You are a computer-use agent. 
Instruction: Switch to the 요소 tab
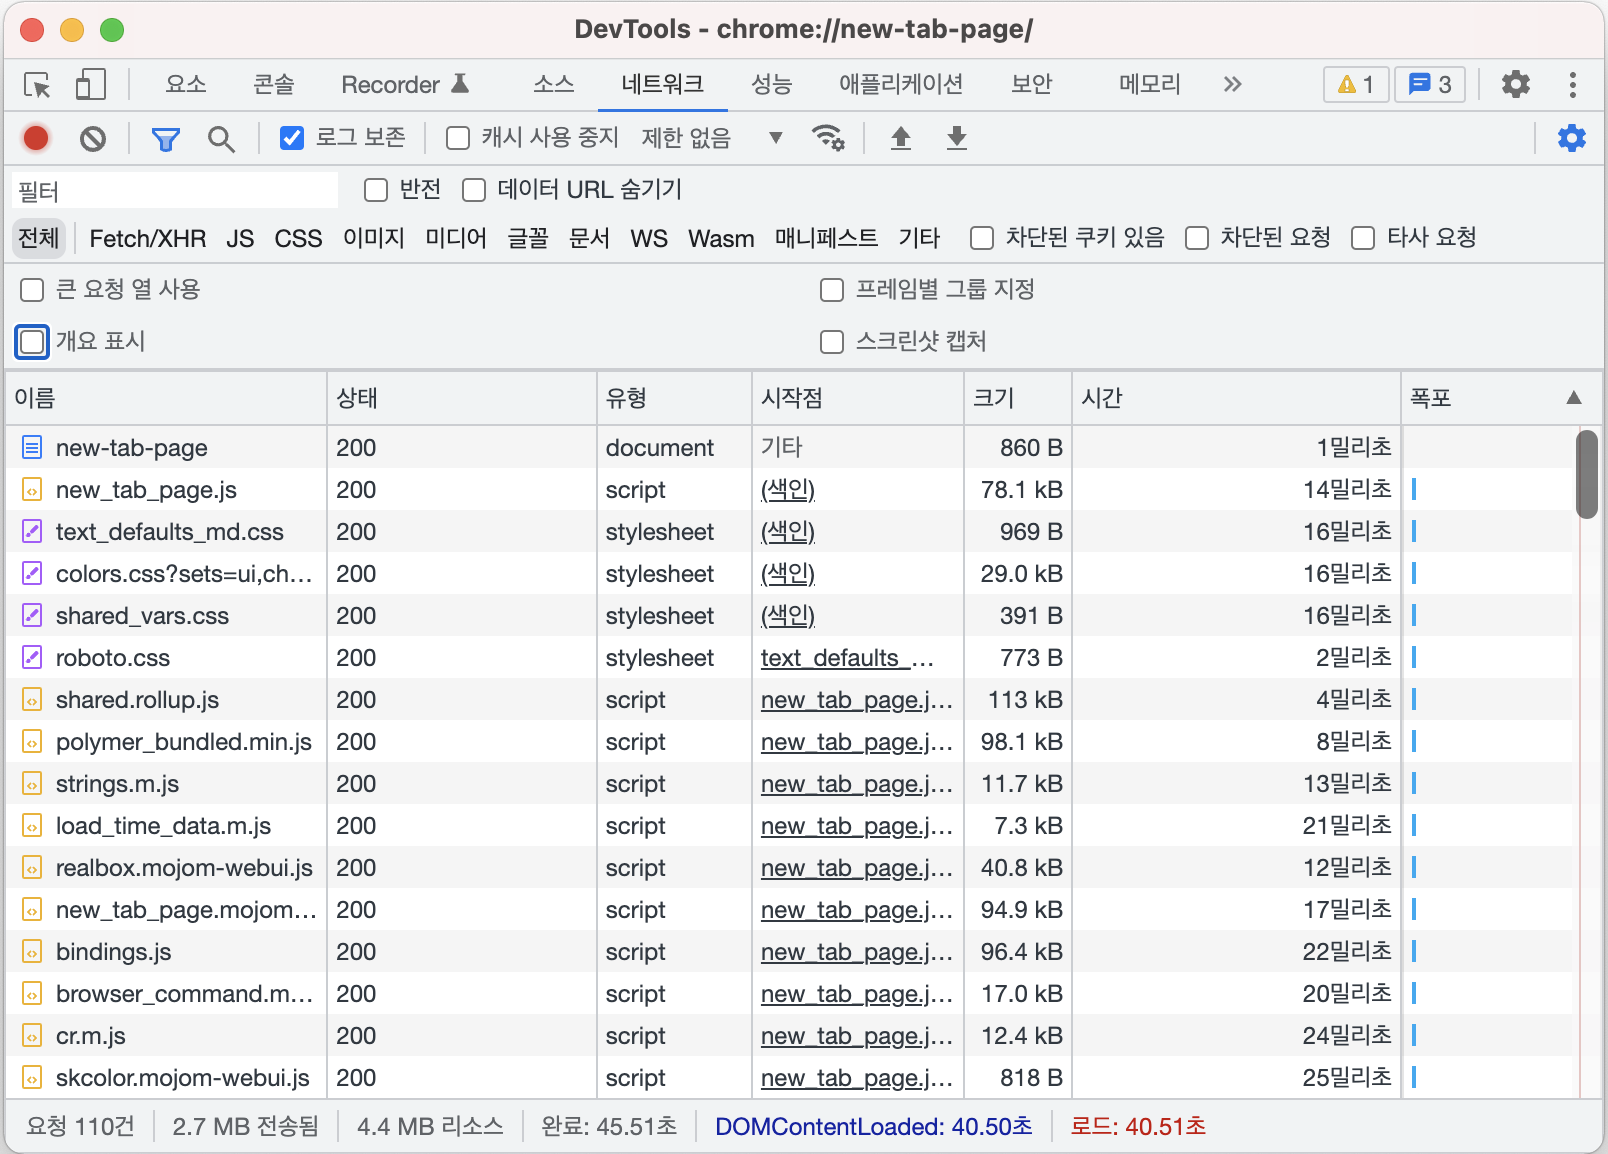(x=186, y=84)
